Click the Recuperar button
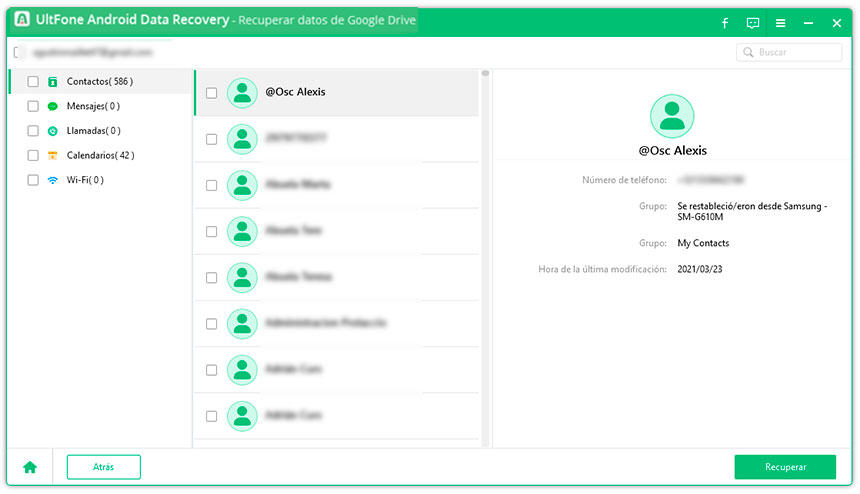This screenshot has height=494, width=860. pyautogui.click(x=785, y=467)
